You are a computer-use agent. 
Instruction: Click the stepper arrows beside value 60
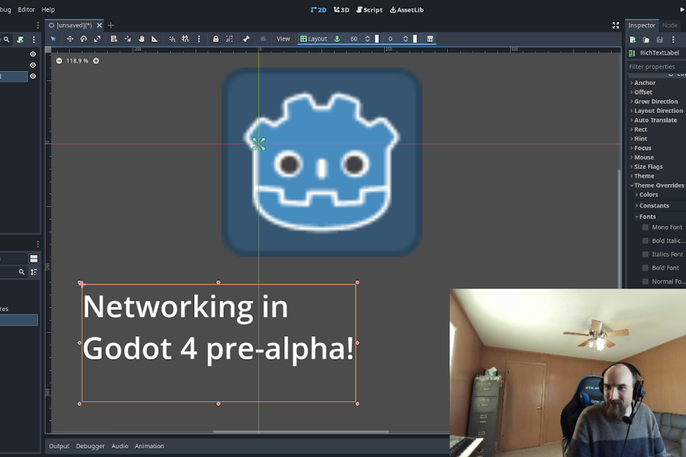[368, 39]
